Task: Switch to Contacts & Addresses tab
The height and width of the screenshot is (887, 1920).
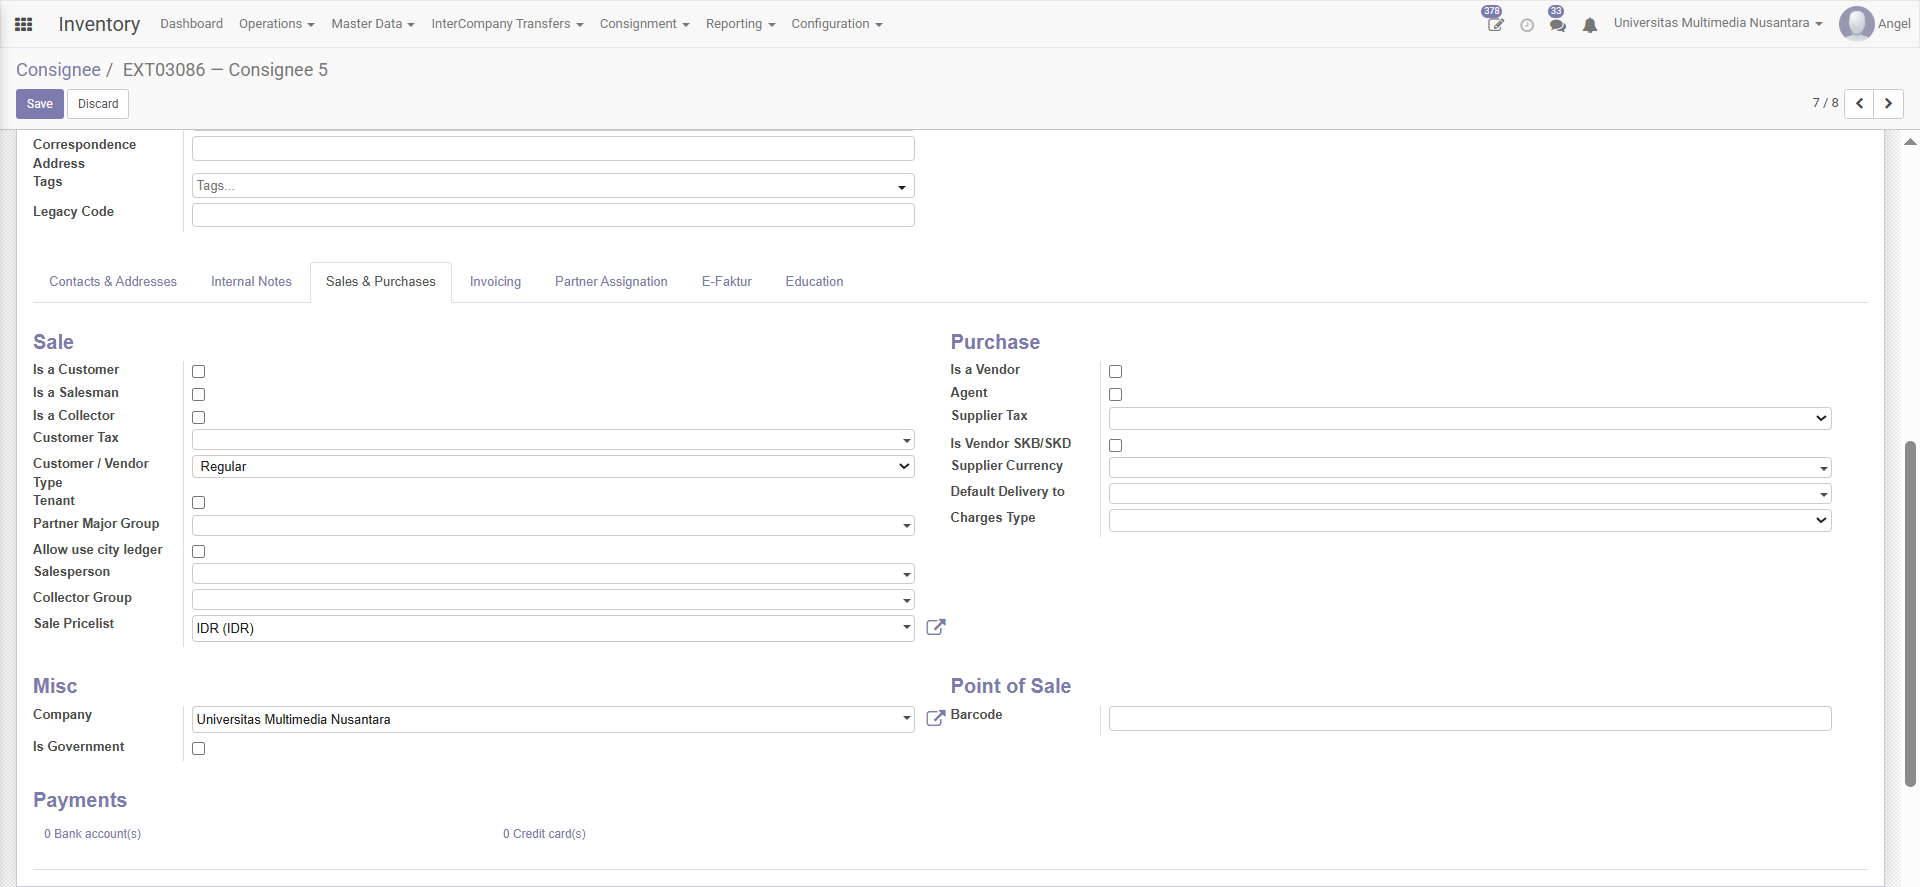Action: coord(113,282)
